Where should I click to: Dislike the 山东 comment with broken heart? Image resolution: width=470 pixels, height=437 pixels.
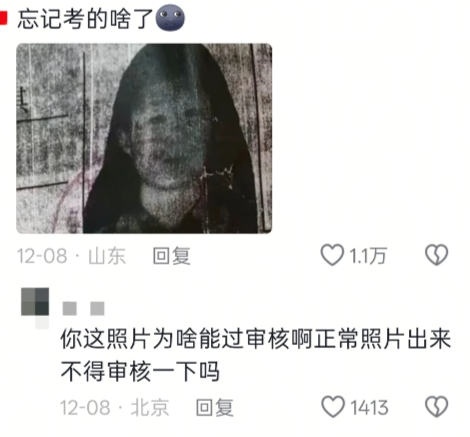click(x=436, y=255)
